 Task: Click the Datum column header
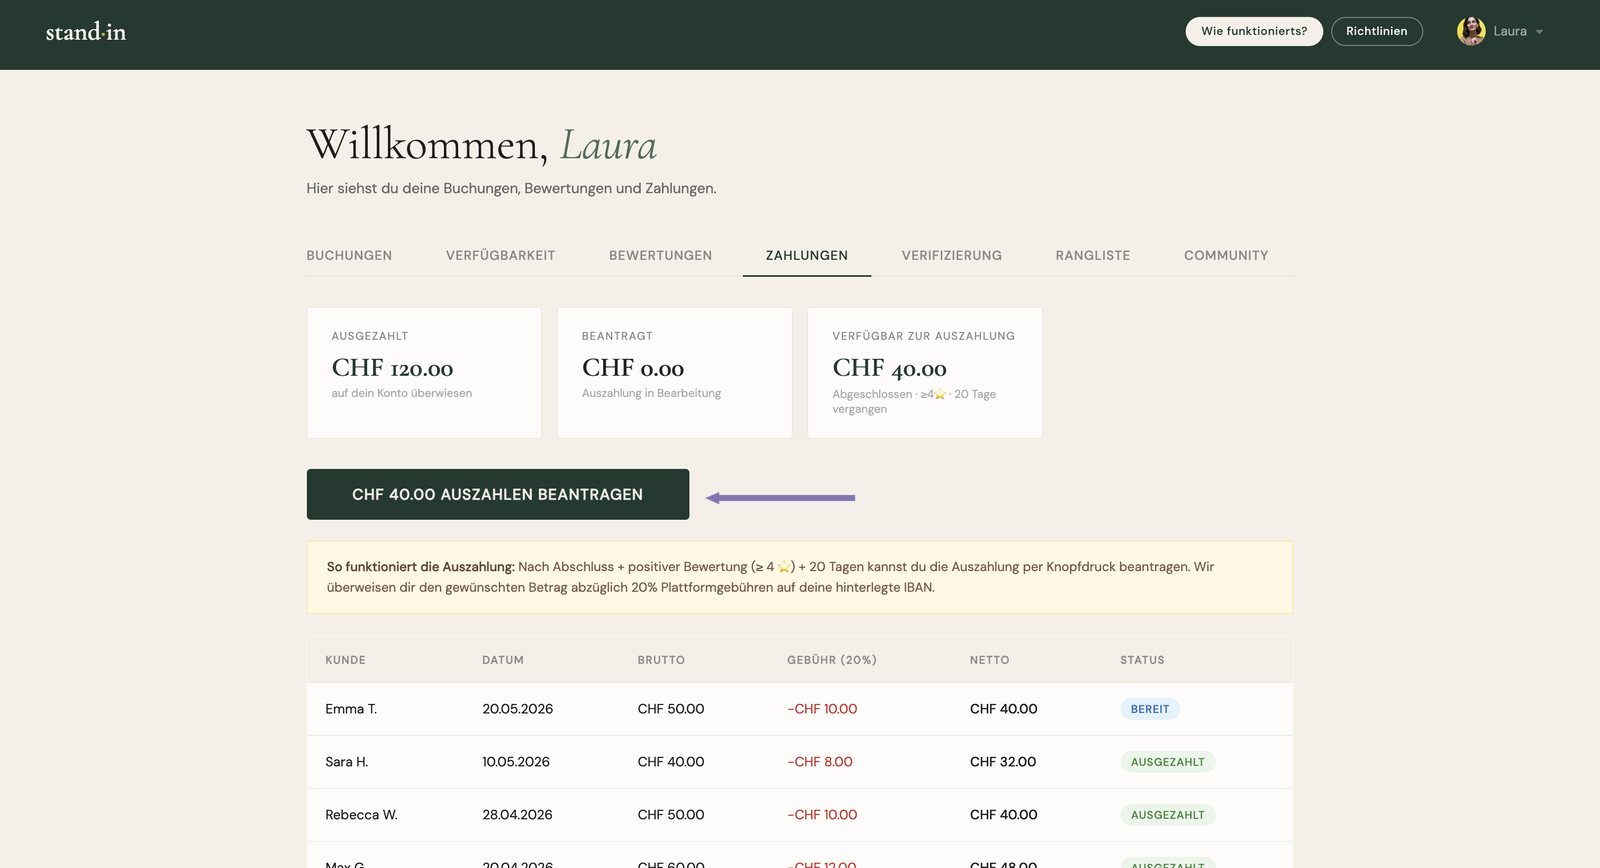[503, 660]
